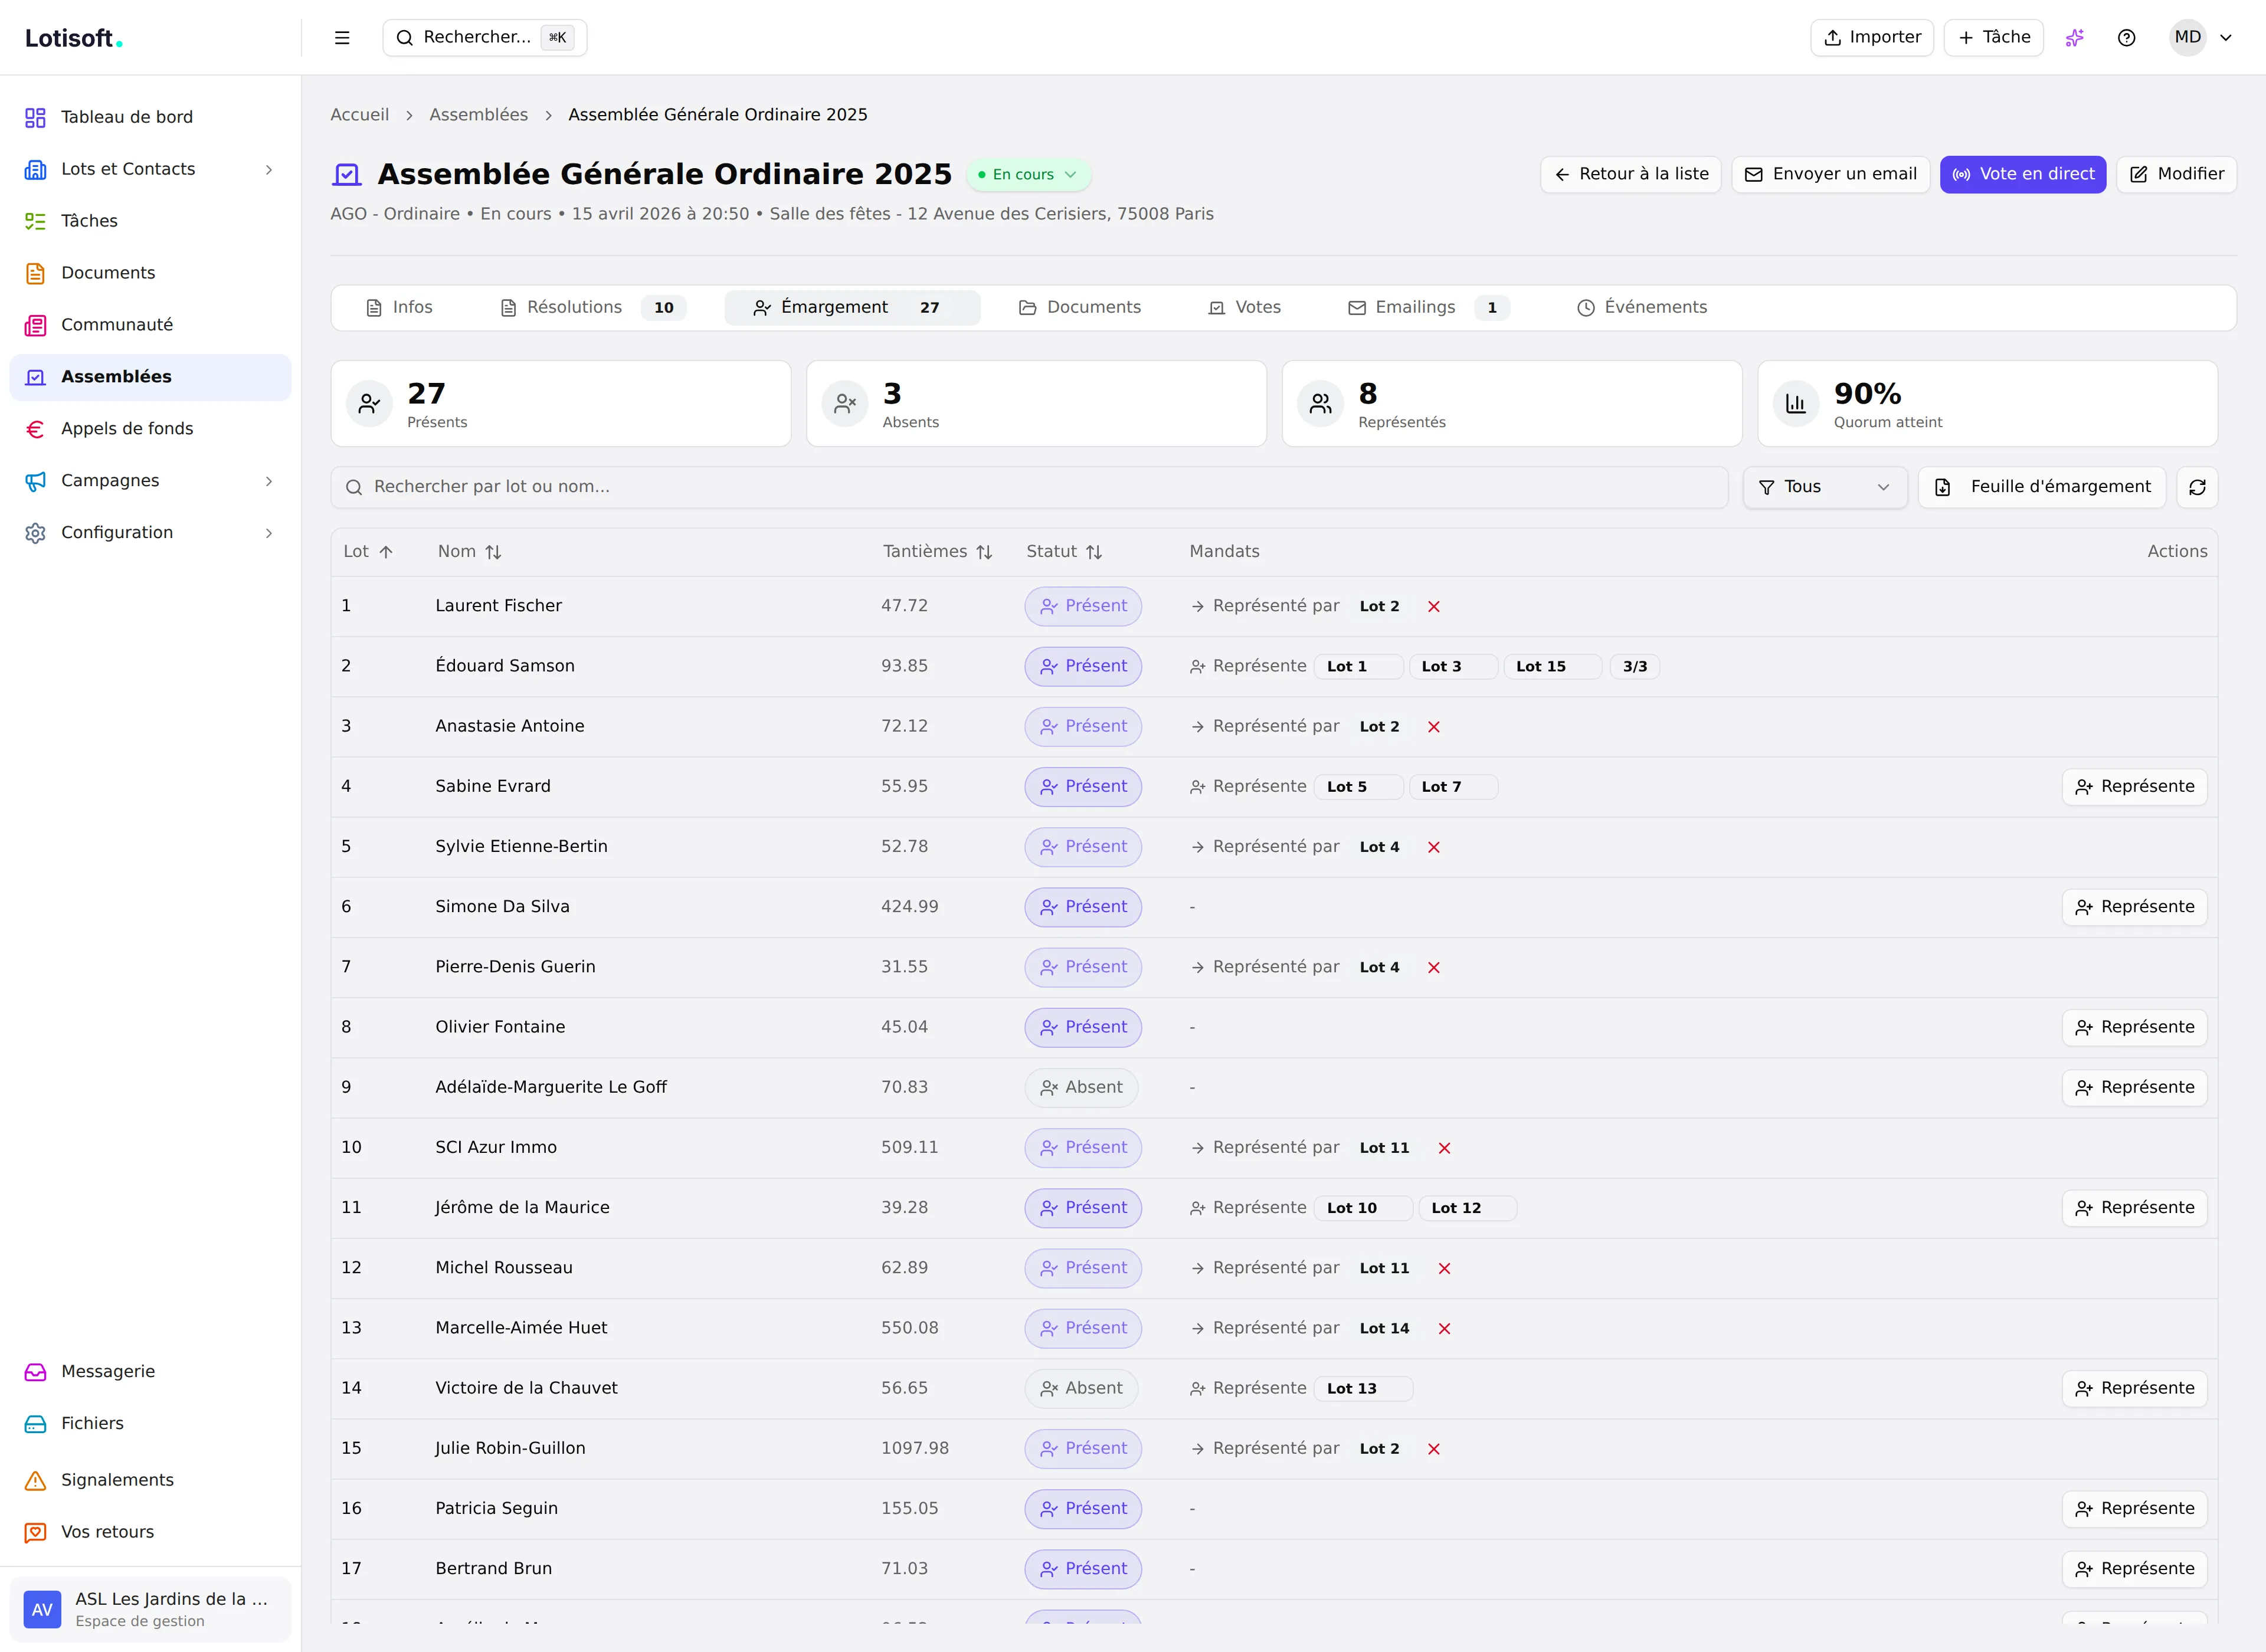Start Vote en direct

(2023, 175)
